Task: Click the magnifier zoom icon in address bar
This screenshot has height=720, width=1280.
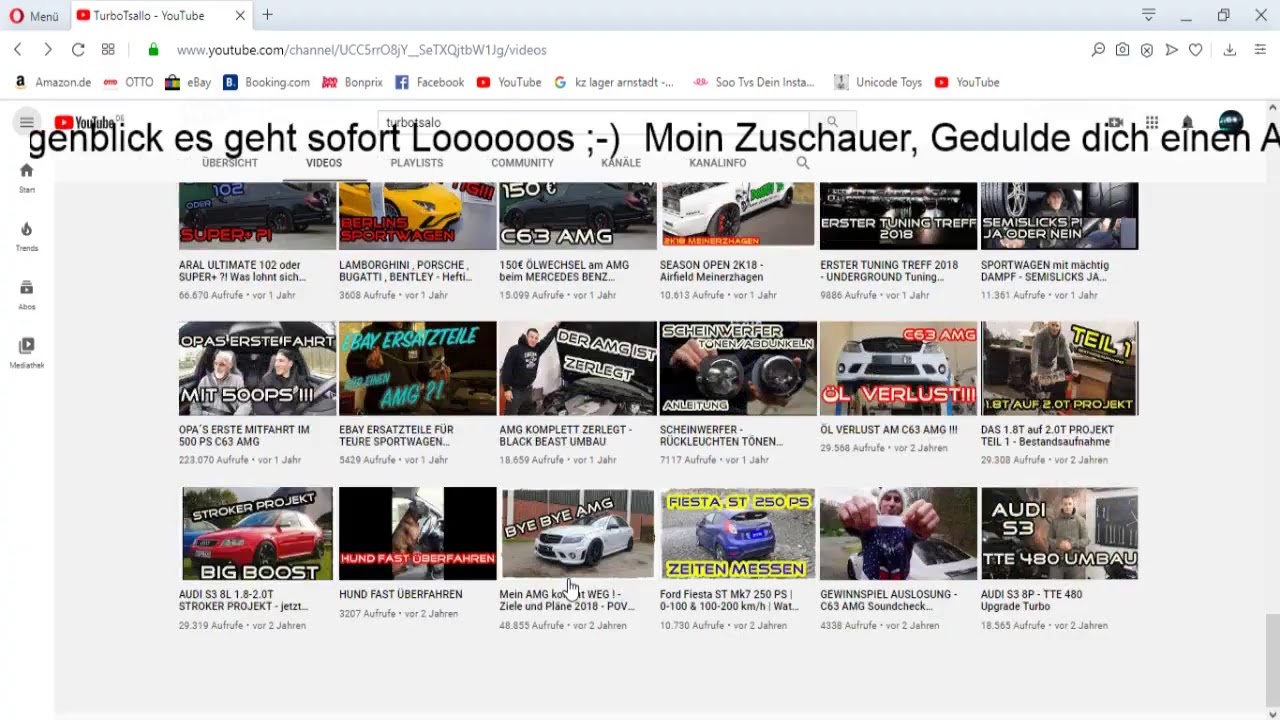Action: point(1098,49)
